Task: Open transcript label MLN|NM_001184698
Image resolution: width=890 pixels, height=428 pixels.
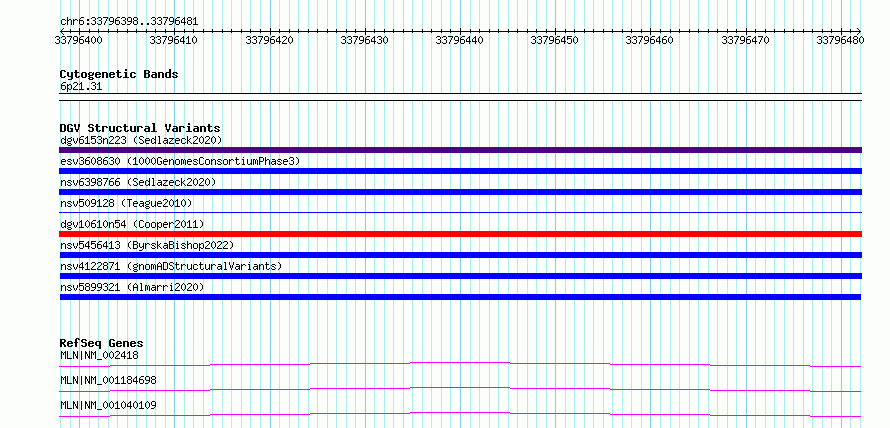Action: (x=108, y=380)
